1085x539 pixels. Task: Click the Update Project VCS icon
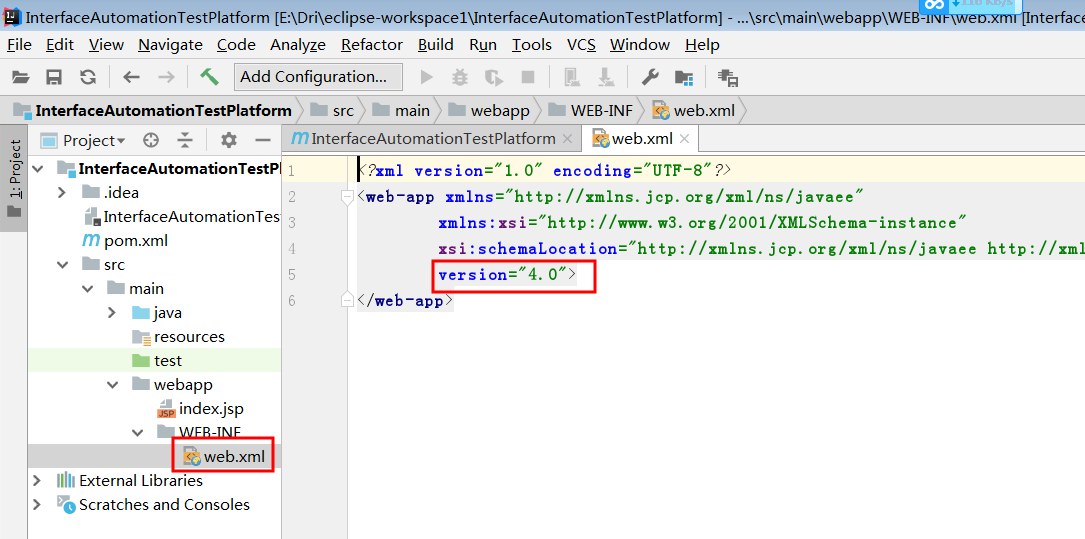click(572, 77)
